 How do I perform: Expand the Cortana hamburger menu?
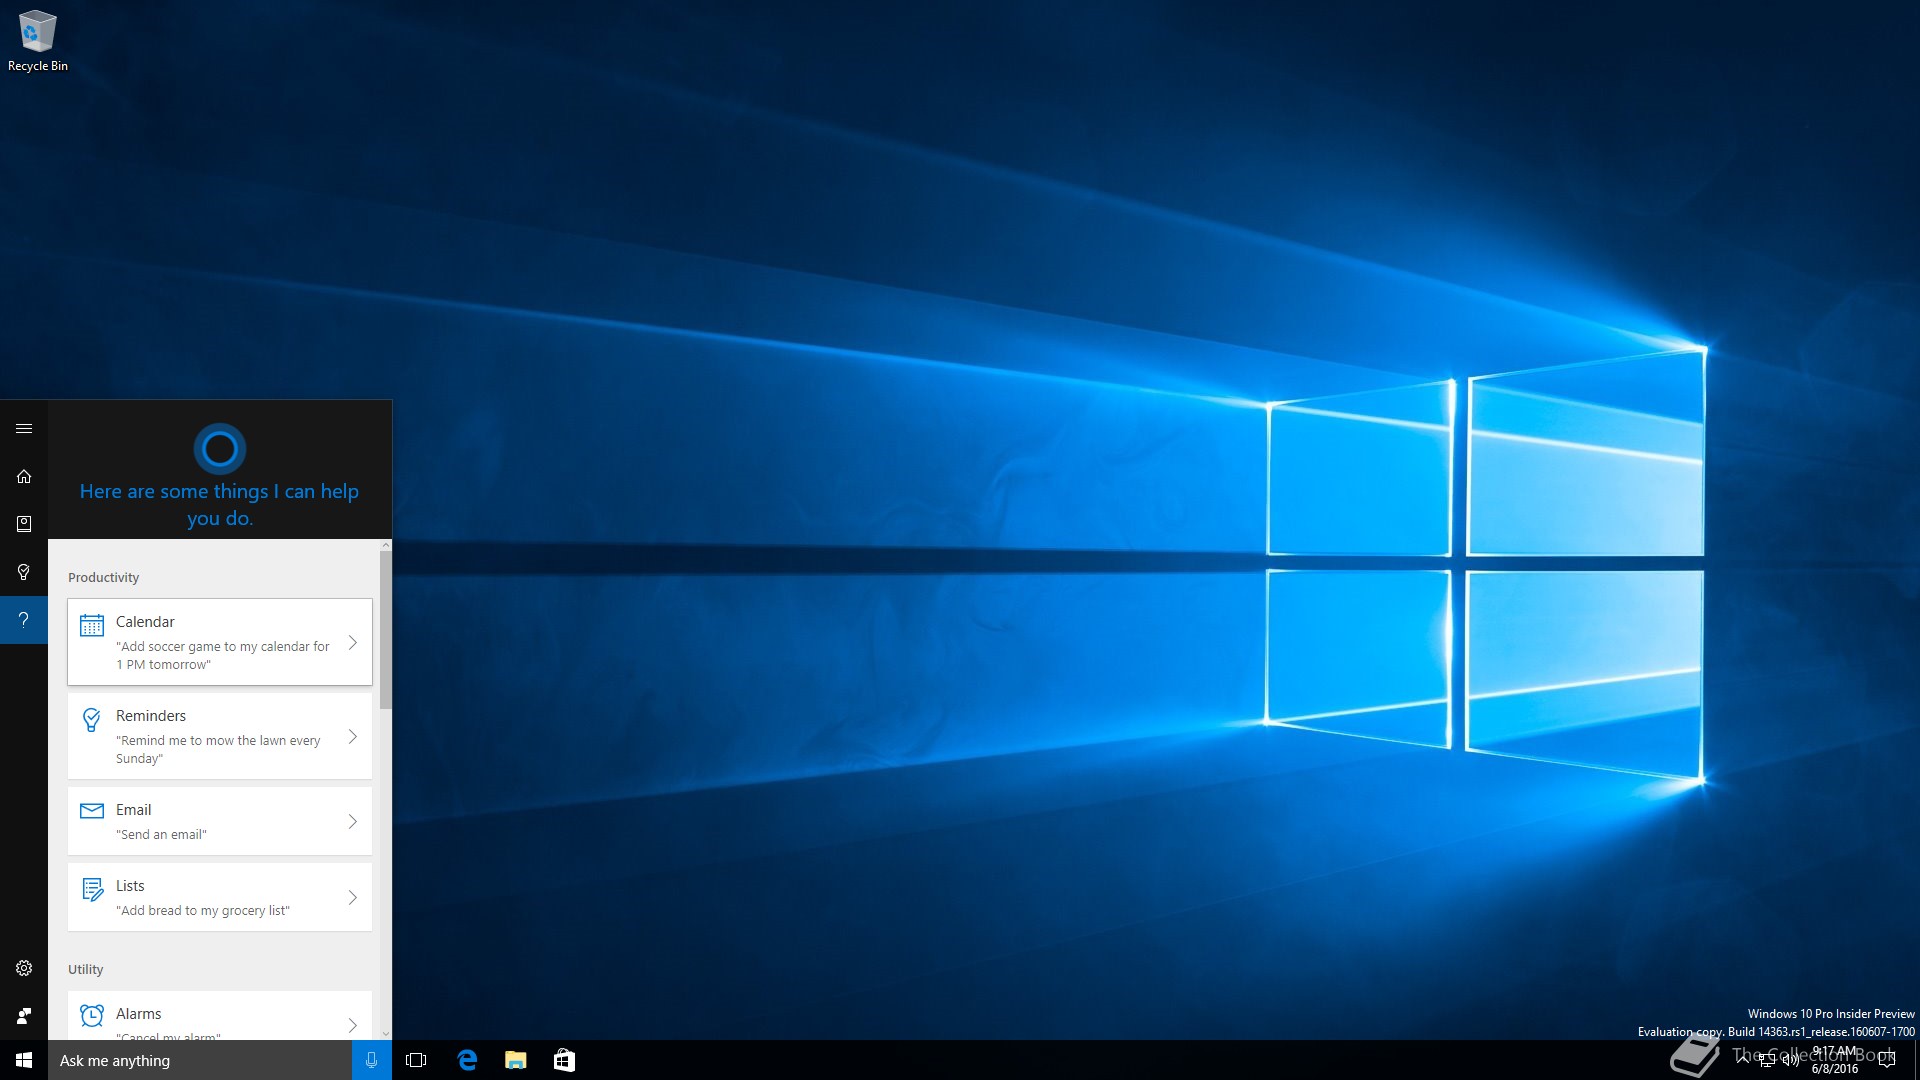tap(24, 429)
